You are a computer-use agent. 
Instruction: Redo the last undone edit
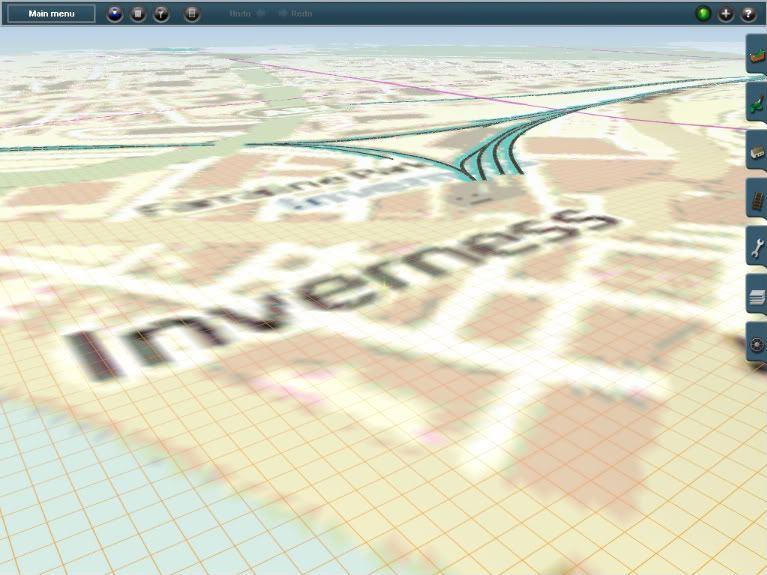(x=295, y=14)
